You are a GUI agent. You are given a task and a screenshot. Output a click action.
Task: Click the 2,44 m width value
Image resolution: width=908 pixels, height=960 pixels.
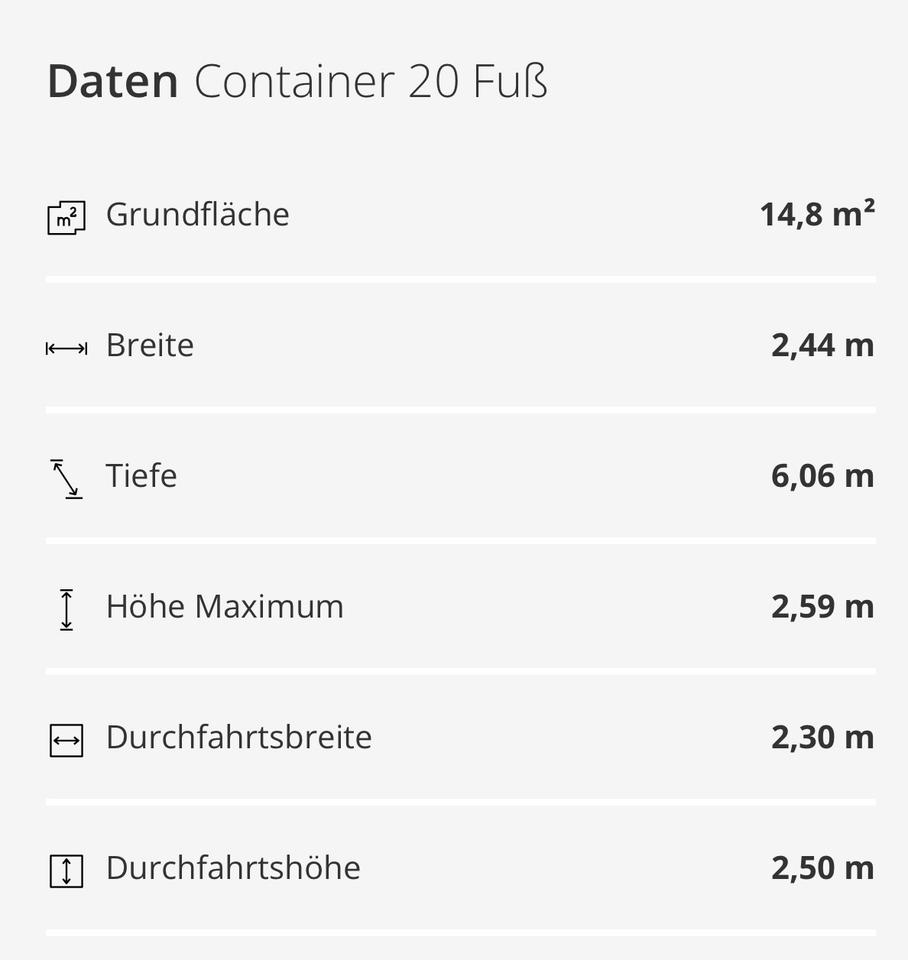tap(822, 345)
